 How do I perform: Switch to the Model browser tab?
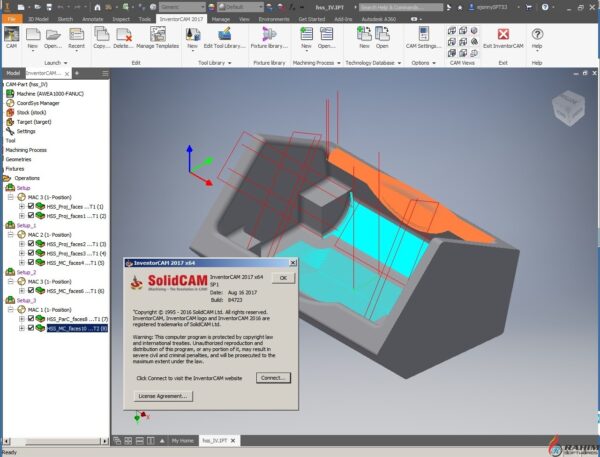(13, 73)
